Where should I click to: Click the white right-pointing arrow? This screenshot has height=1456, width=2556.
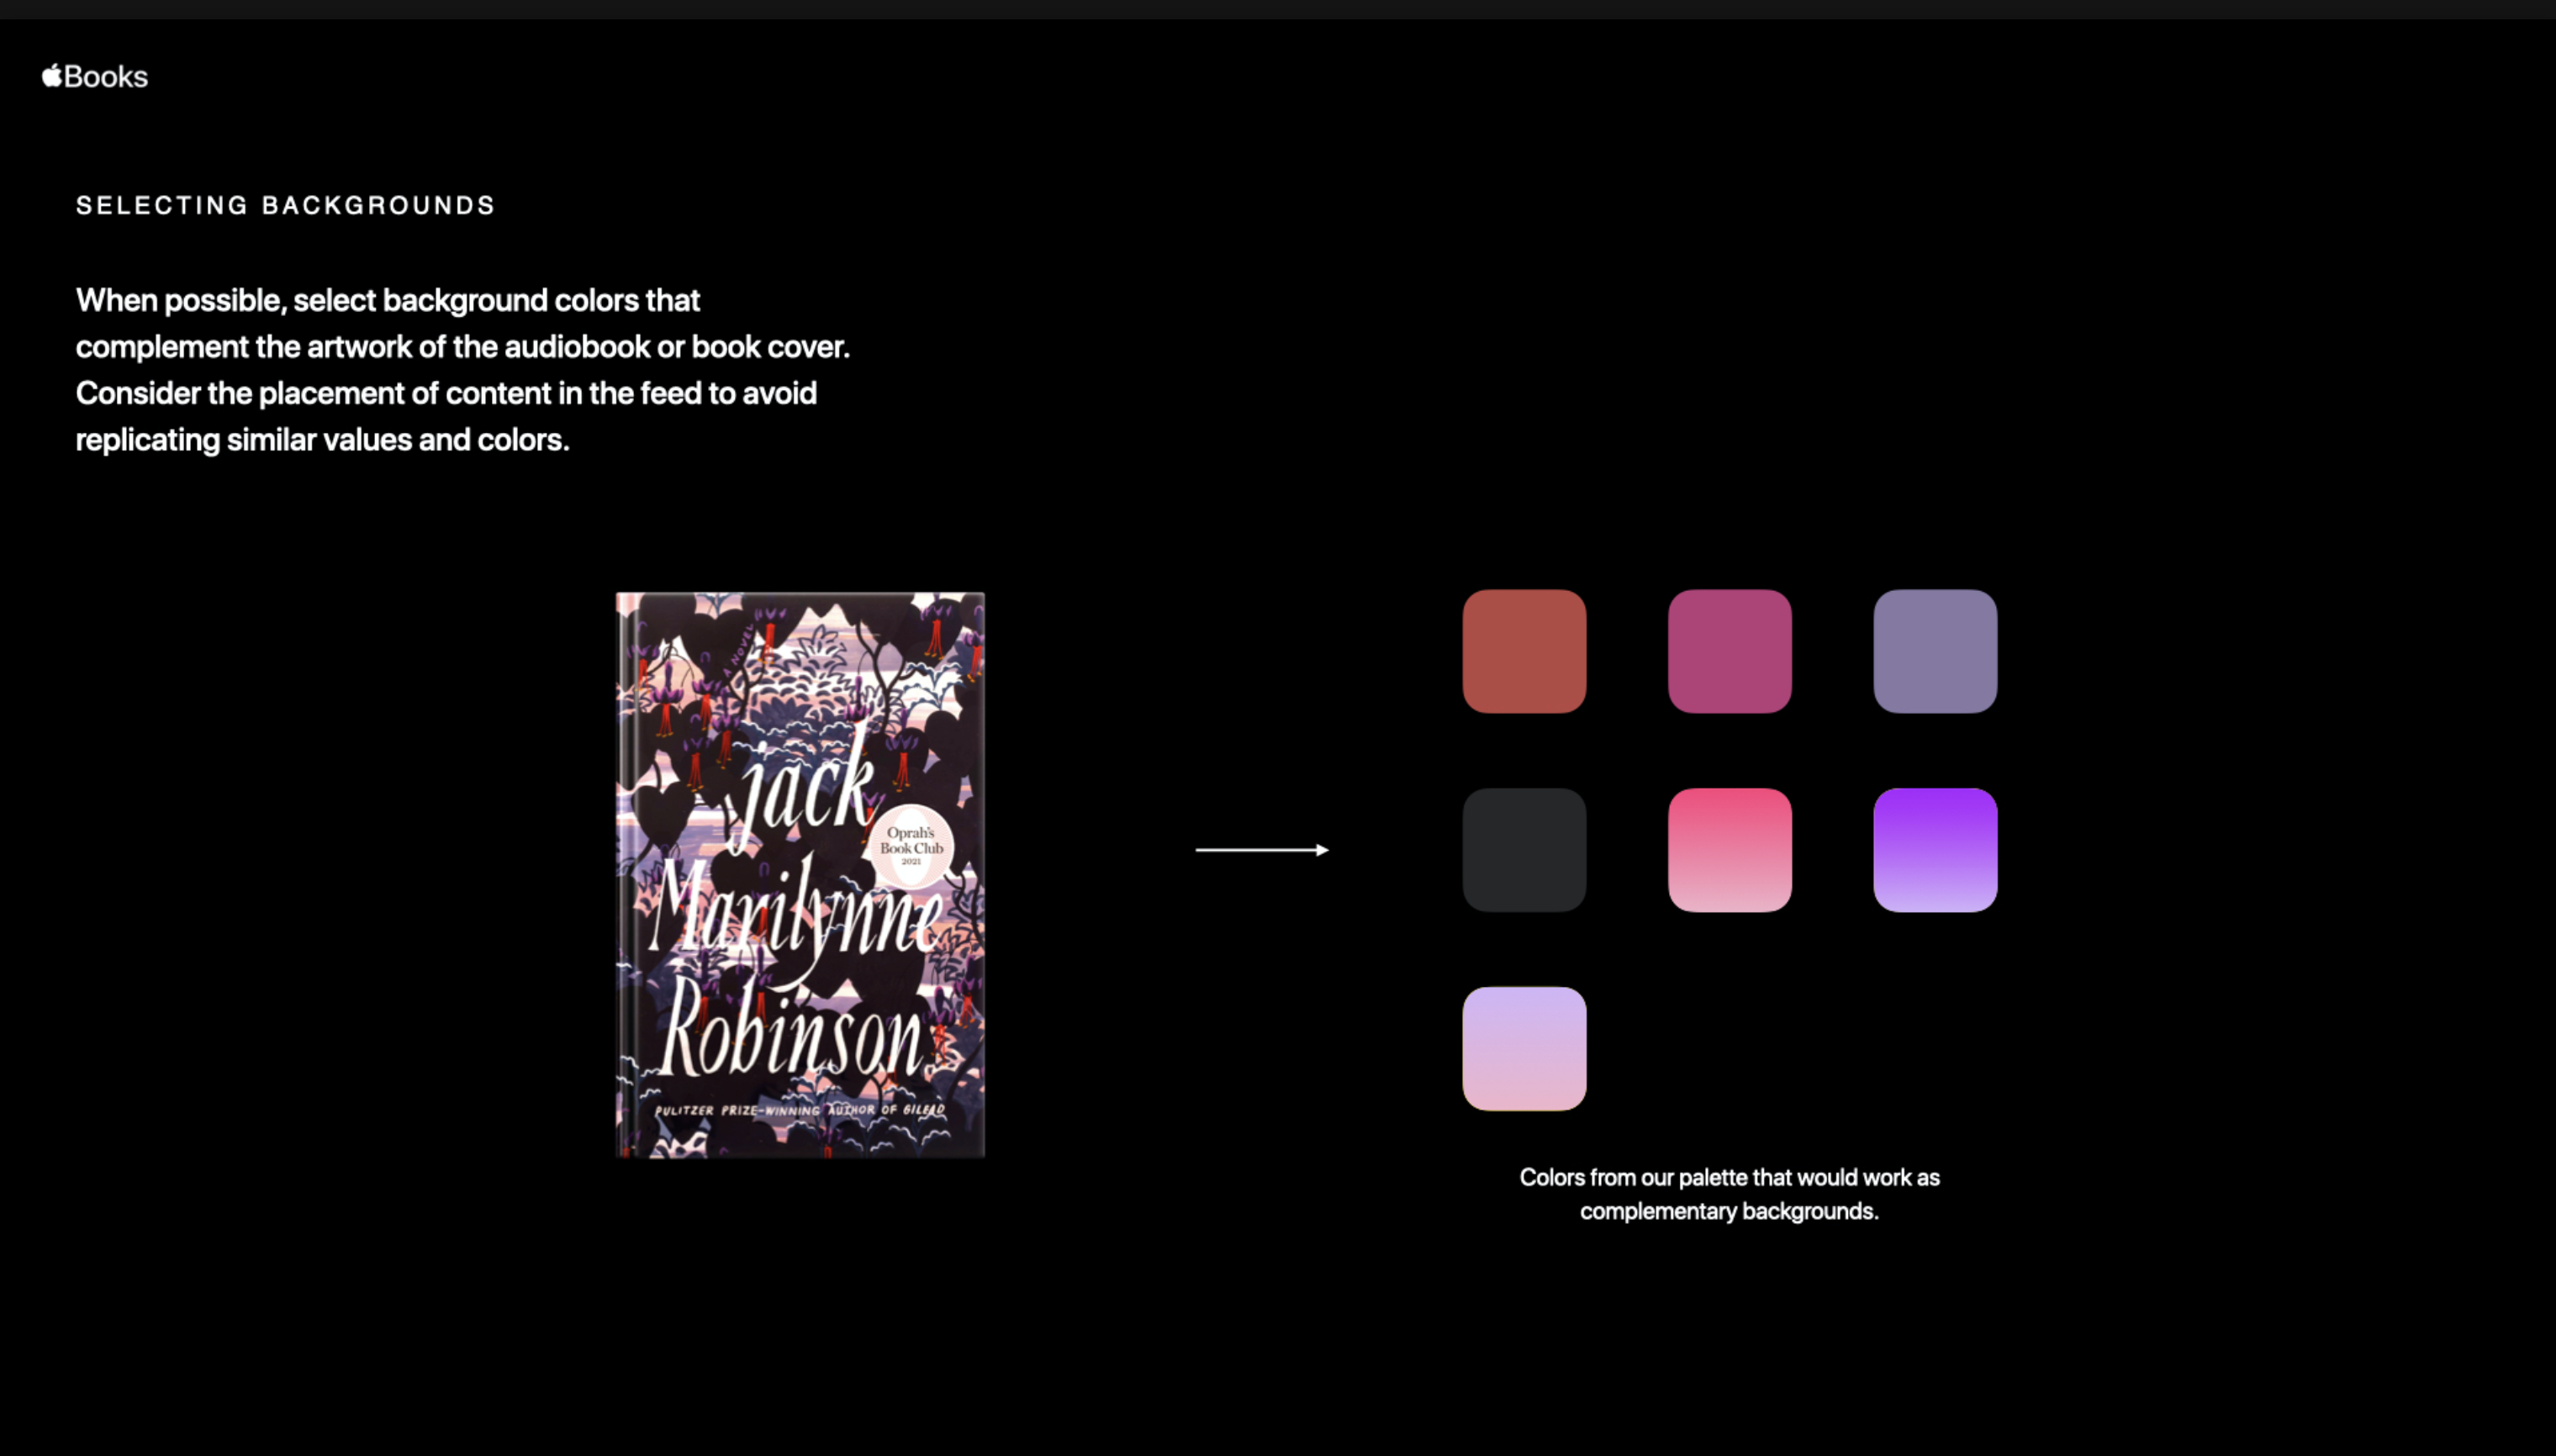pyautogui.click(x=1262, y=850)
